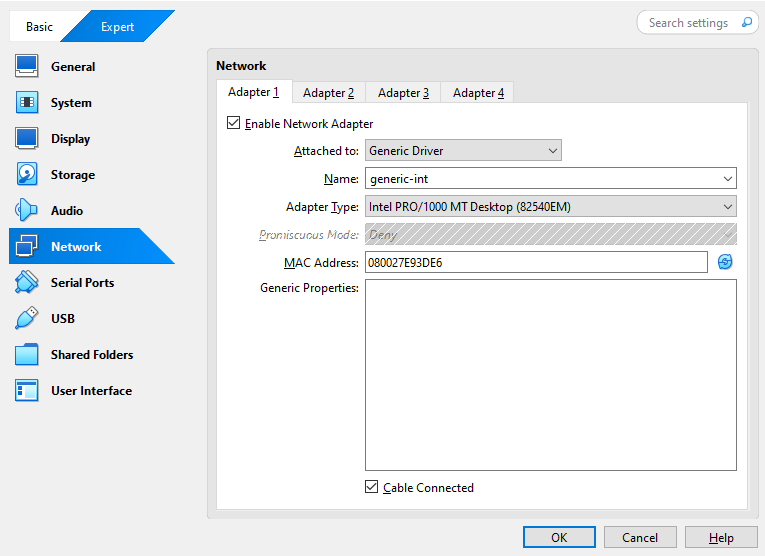This screenshot has width=765, height=556.
Task: Open the USB plug icon
Action: [27, 319]
